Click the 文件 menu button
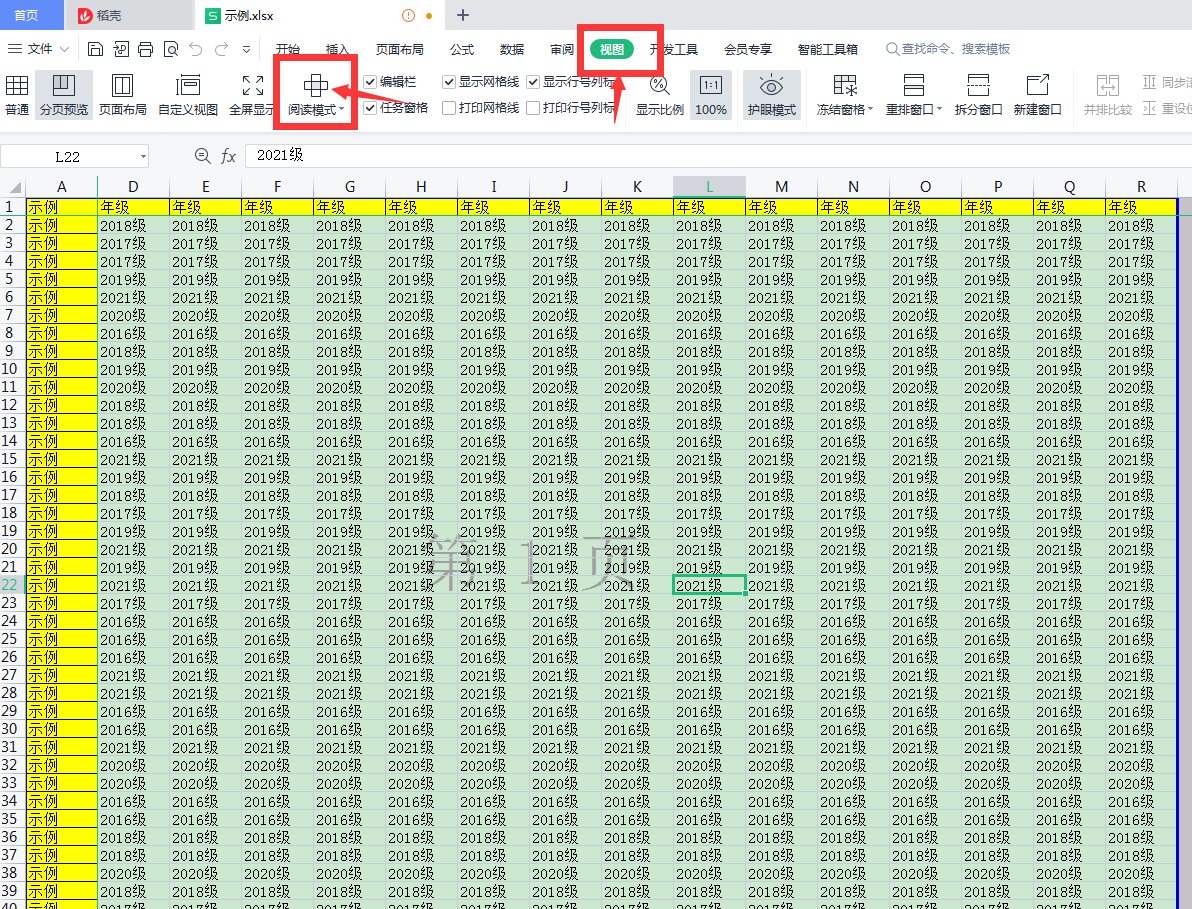Viewport: 1192px width, 909px height. pos(40,49)
